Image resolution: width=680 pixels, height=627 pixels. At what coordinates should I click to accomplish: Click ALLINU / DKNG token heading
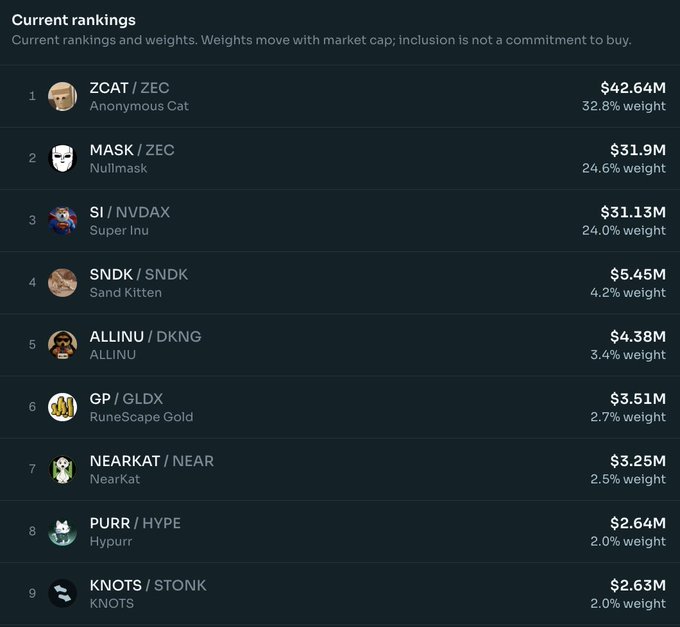tap(145, 336)
